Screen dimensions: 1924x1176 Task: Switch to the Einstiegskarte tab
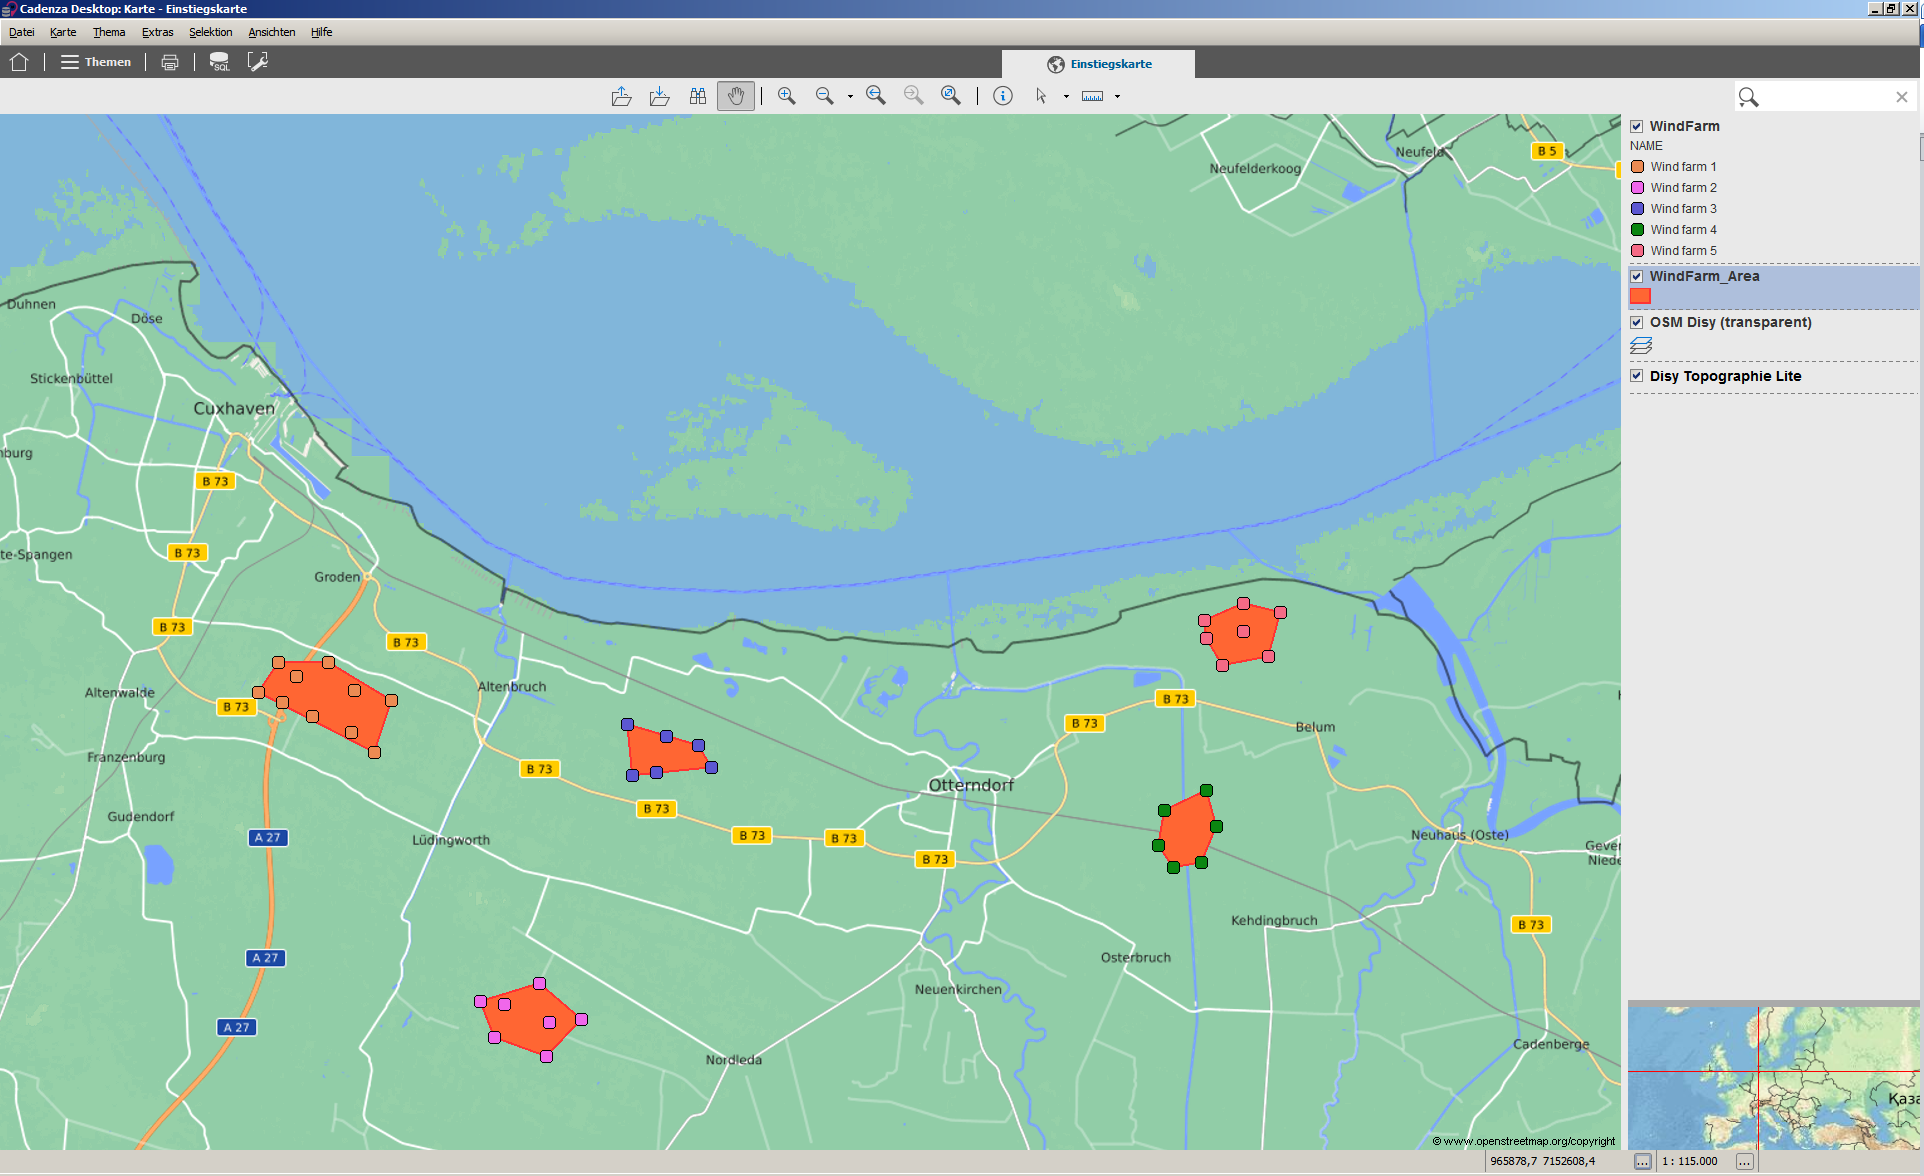(1098, 64)
